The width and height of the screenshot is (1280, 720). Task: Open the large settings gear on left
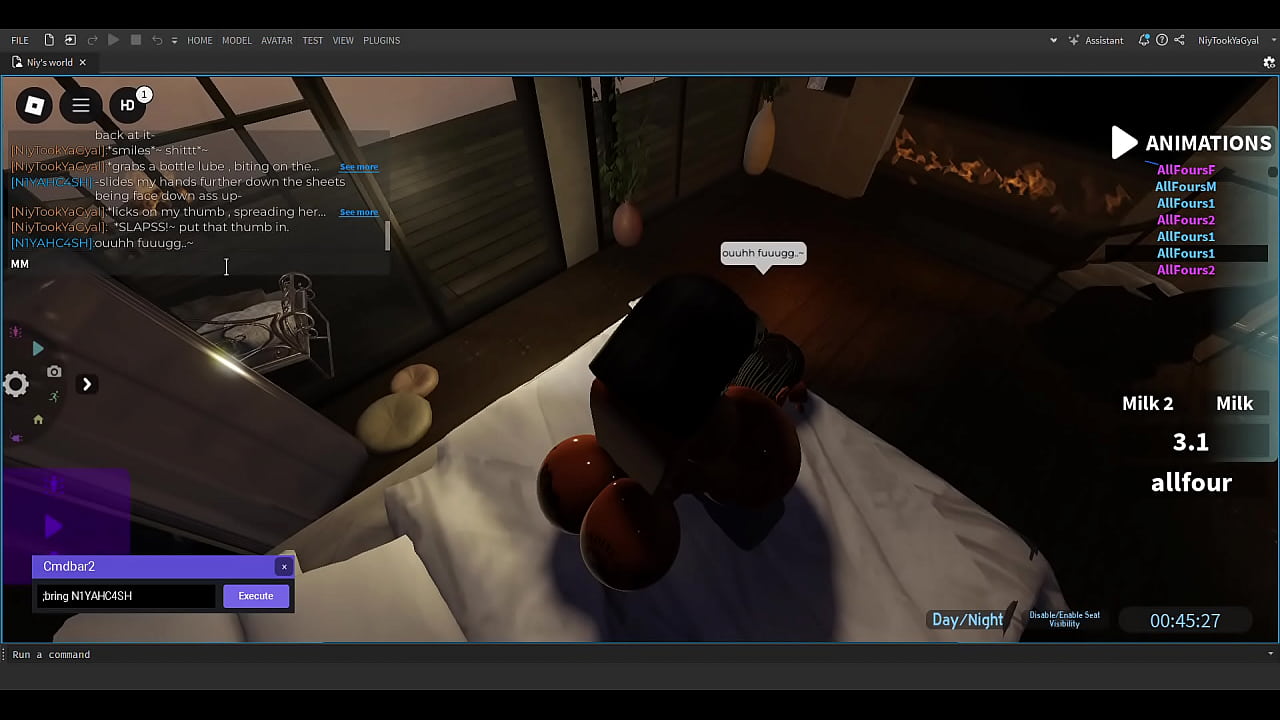(x=16, y=384)
